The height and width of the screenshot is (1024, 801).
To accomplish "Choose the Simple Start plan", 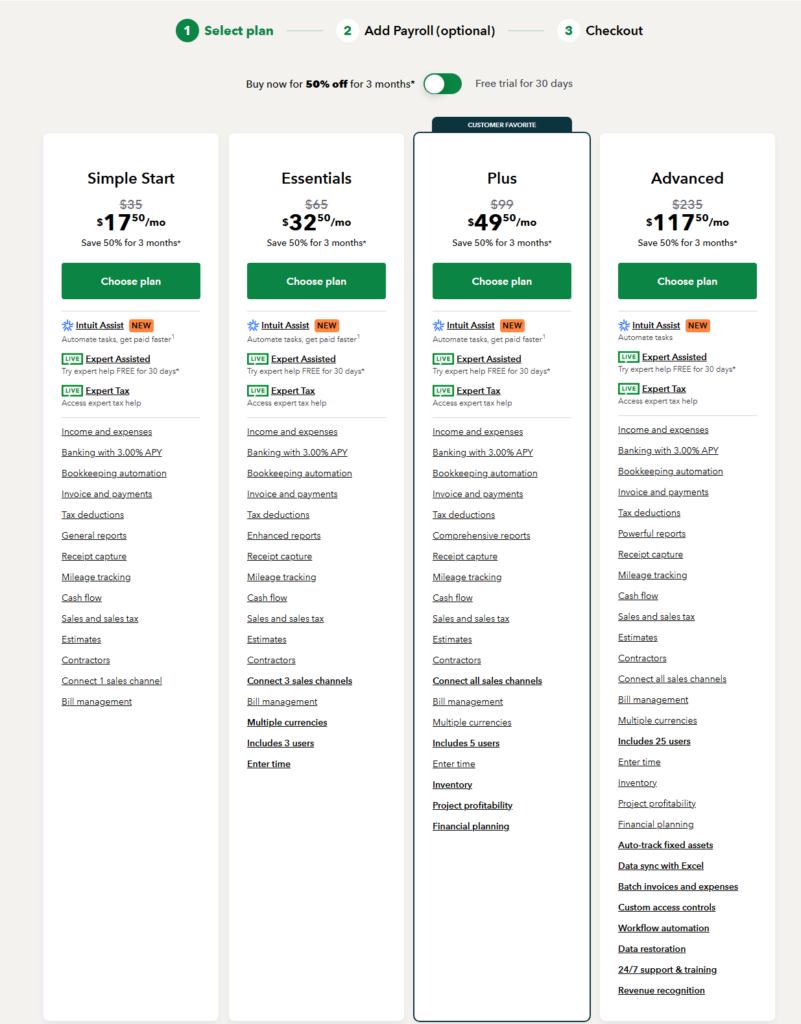I will [131, 281].
